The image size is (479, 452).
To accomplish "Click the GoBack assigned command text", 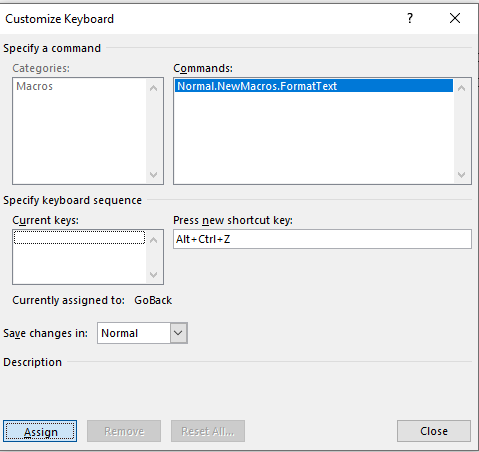I will coord(153,300).
